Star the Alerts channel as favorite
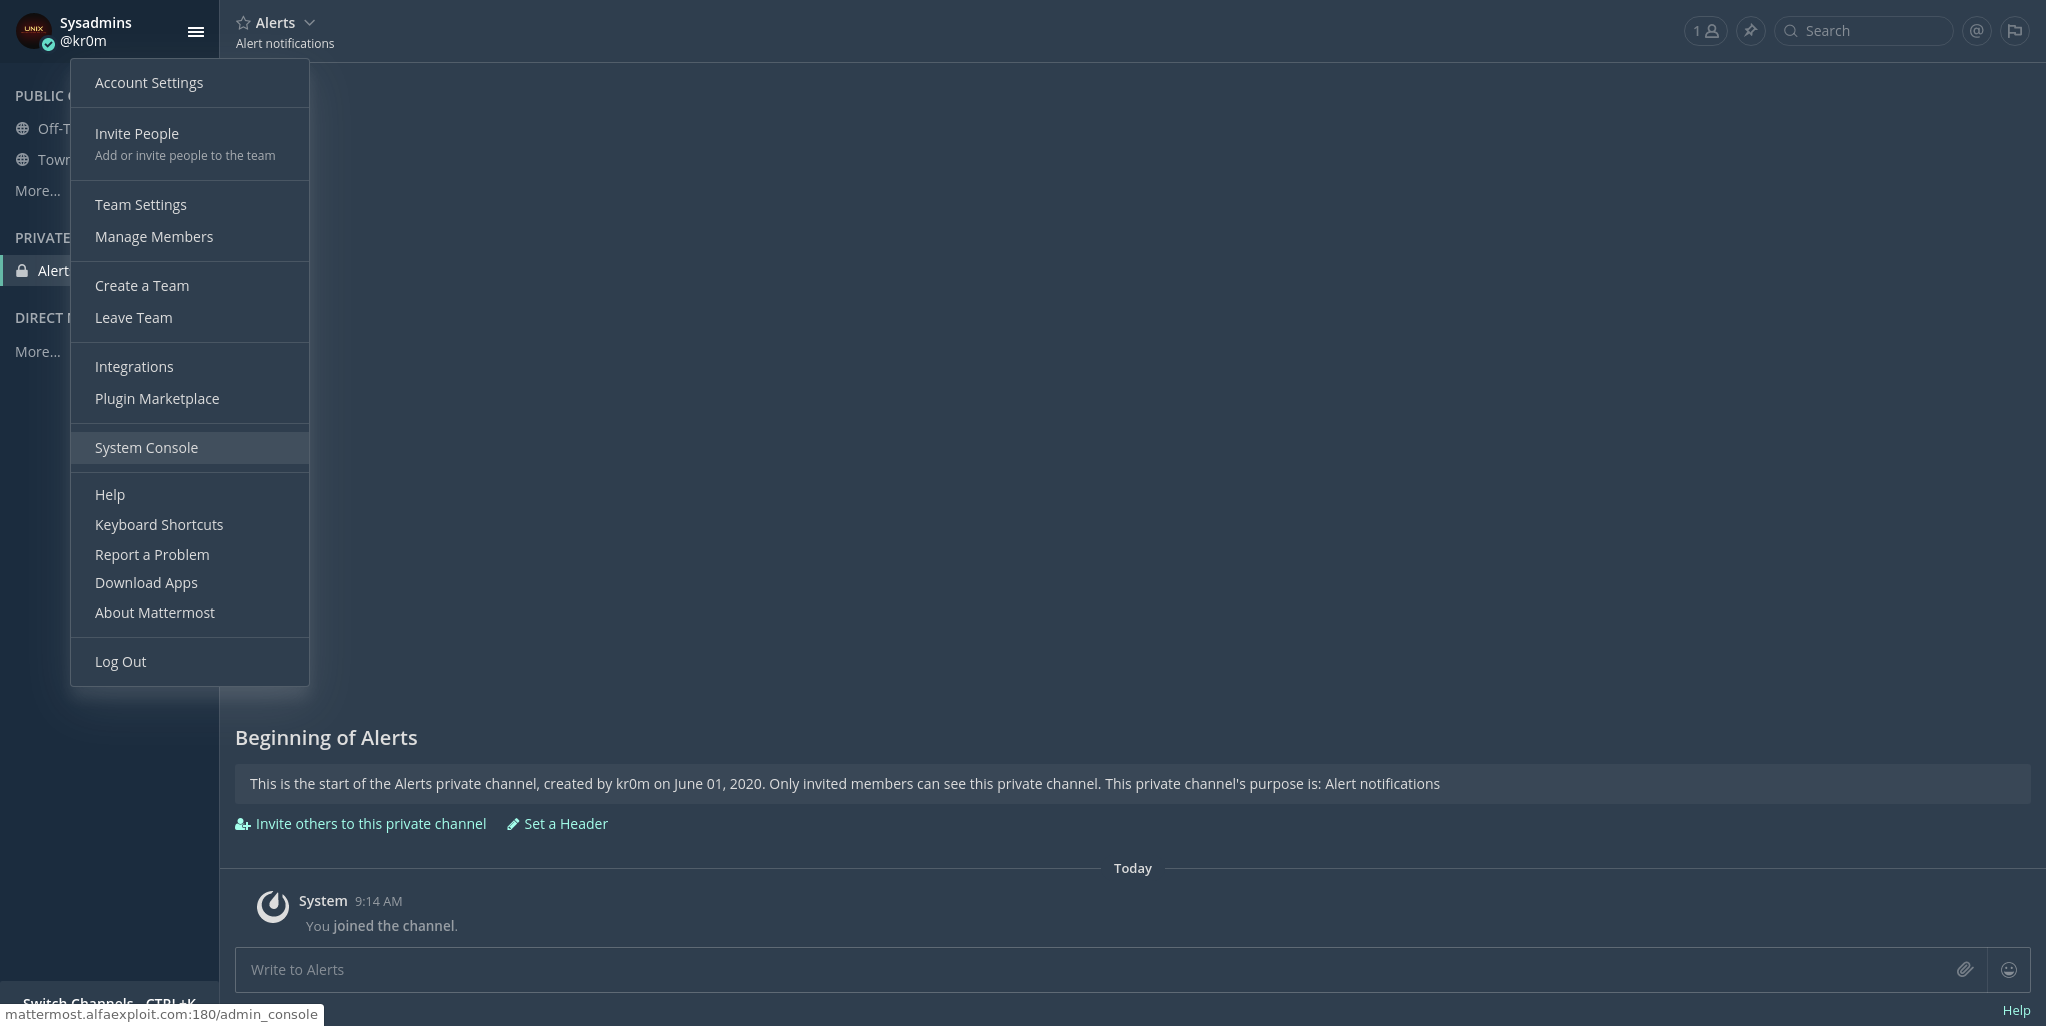 243,23
